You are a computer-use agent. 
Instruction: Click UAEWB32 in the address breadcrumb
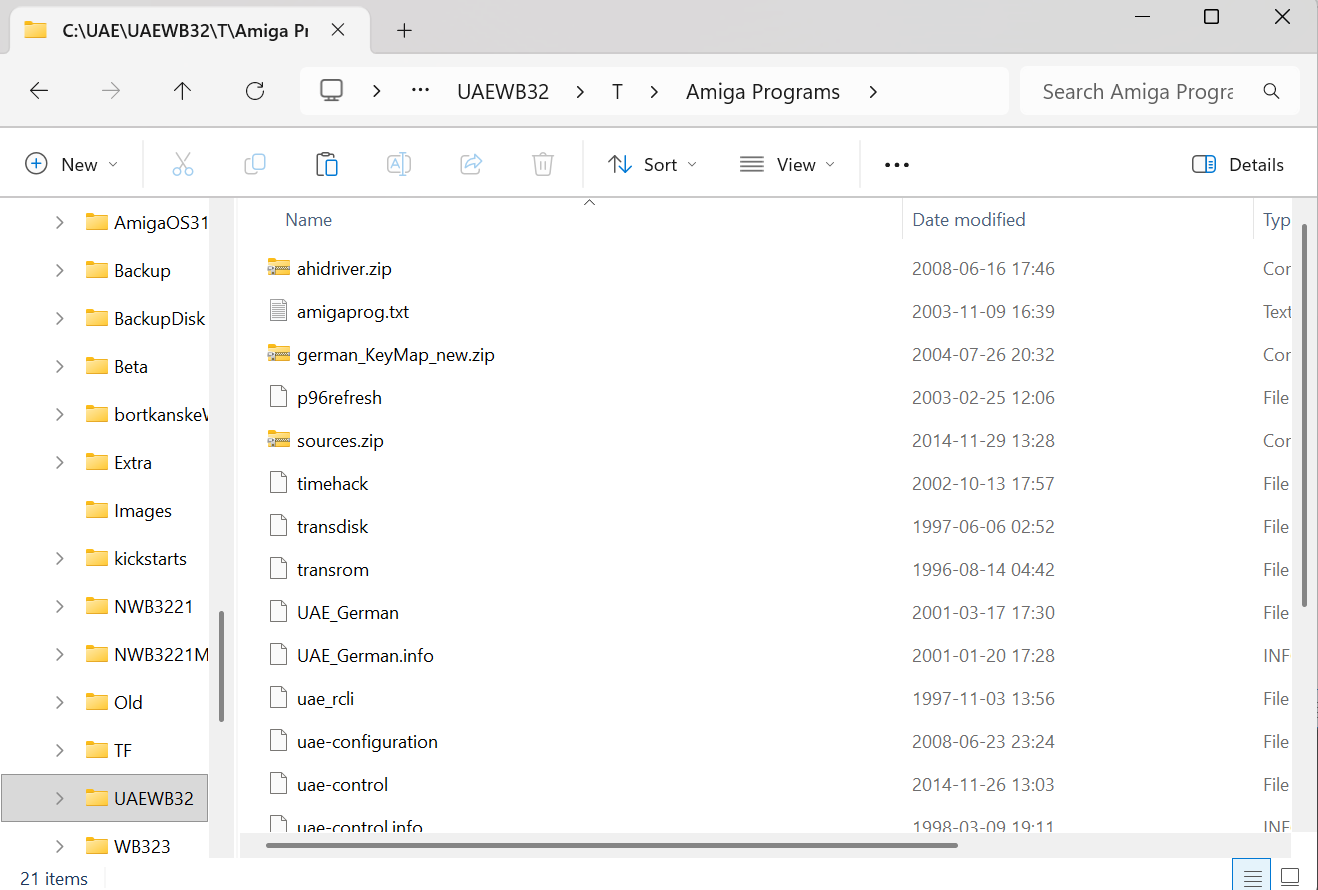503,92
